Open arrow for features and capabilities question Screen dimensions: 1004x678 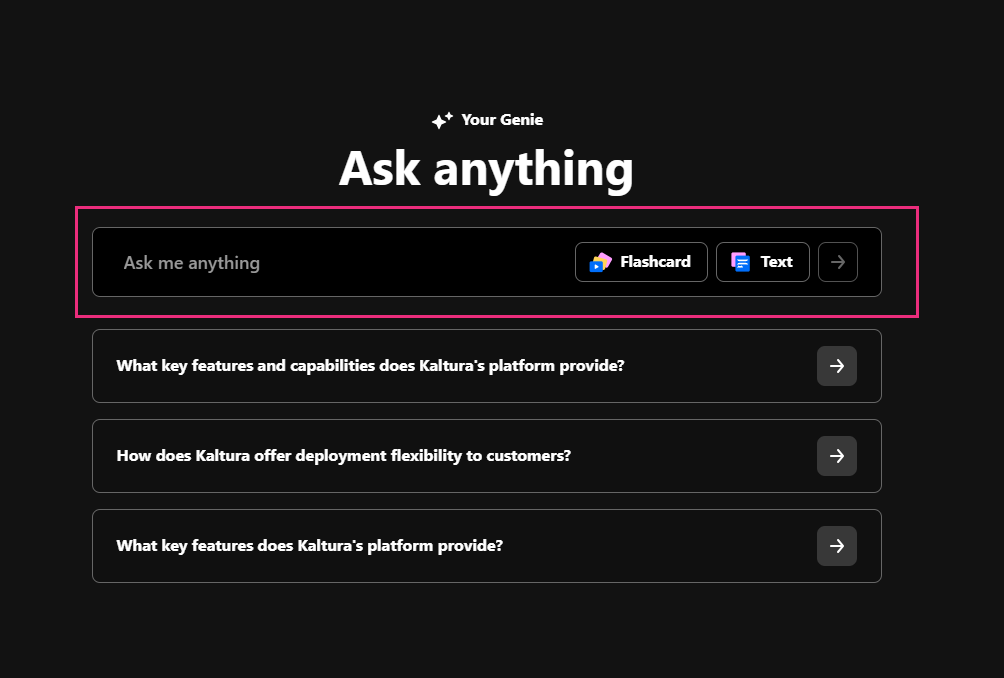[x=837, y=366]
